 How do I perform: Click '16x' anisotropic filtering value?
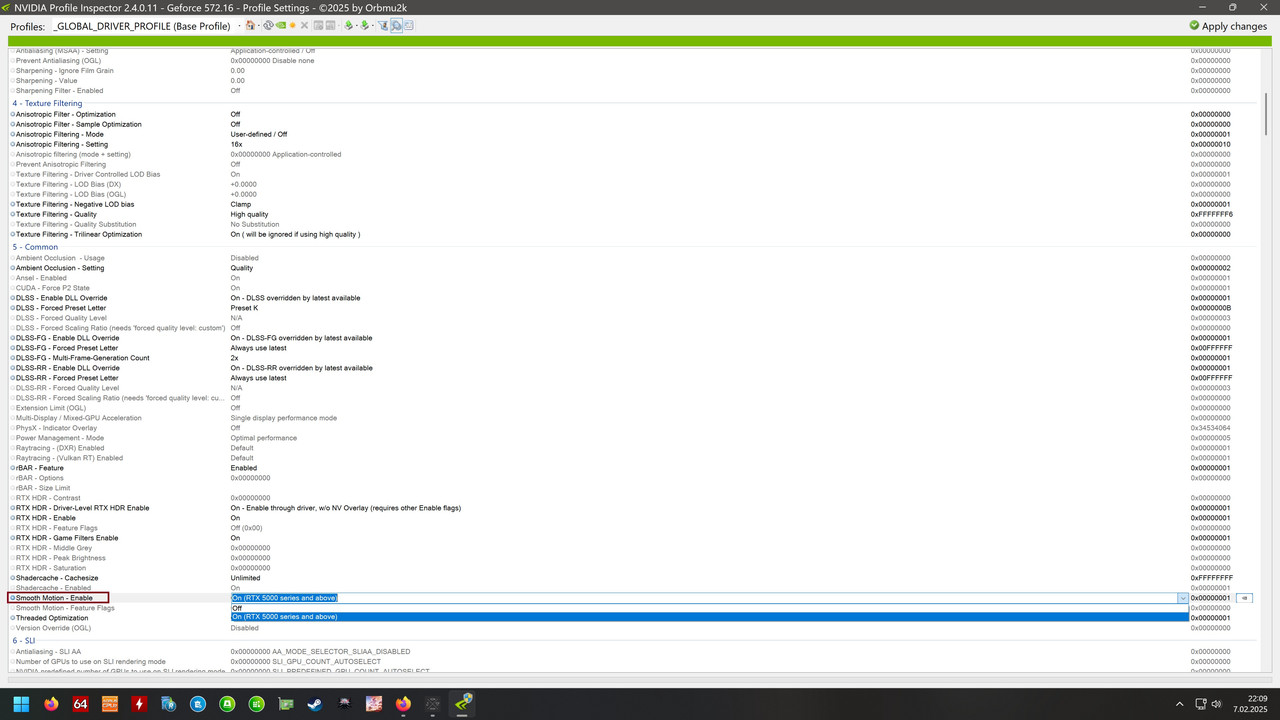coord(237,144)
